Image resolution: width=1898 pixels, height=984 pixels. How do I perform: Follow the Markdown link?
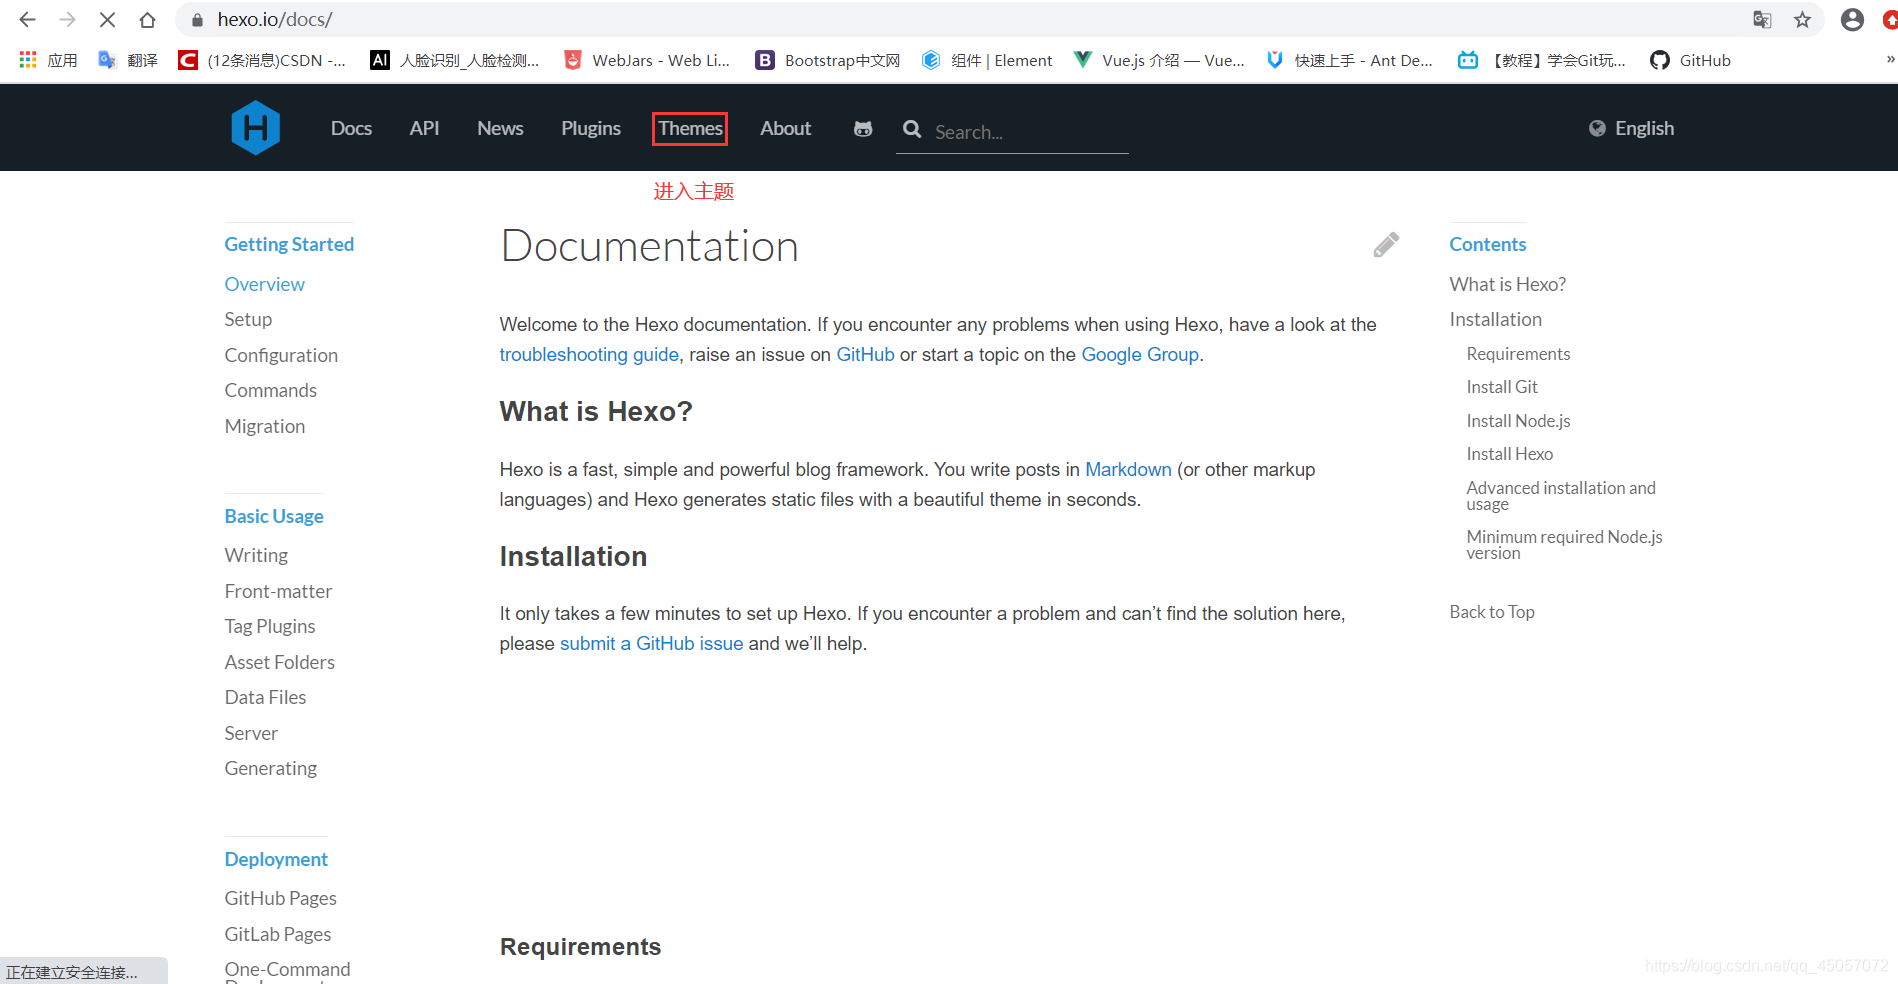click(1128, 469)
